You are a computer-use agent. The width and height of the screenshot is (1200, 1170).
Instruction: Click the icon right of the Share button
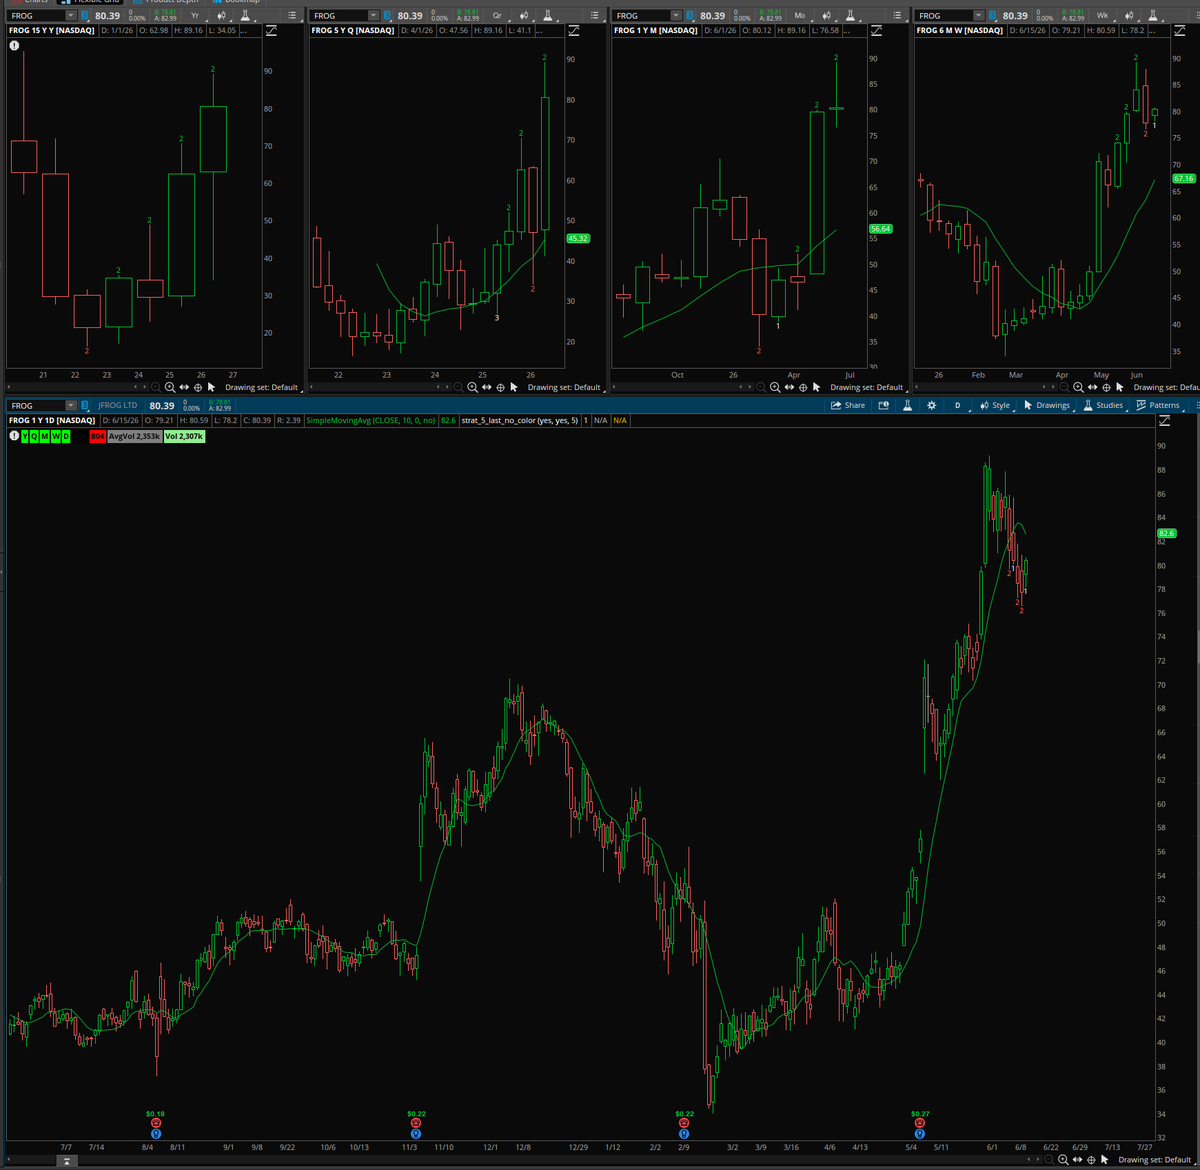[883, 405]
